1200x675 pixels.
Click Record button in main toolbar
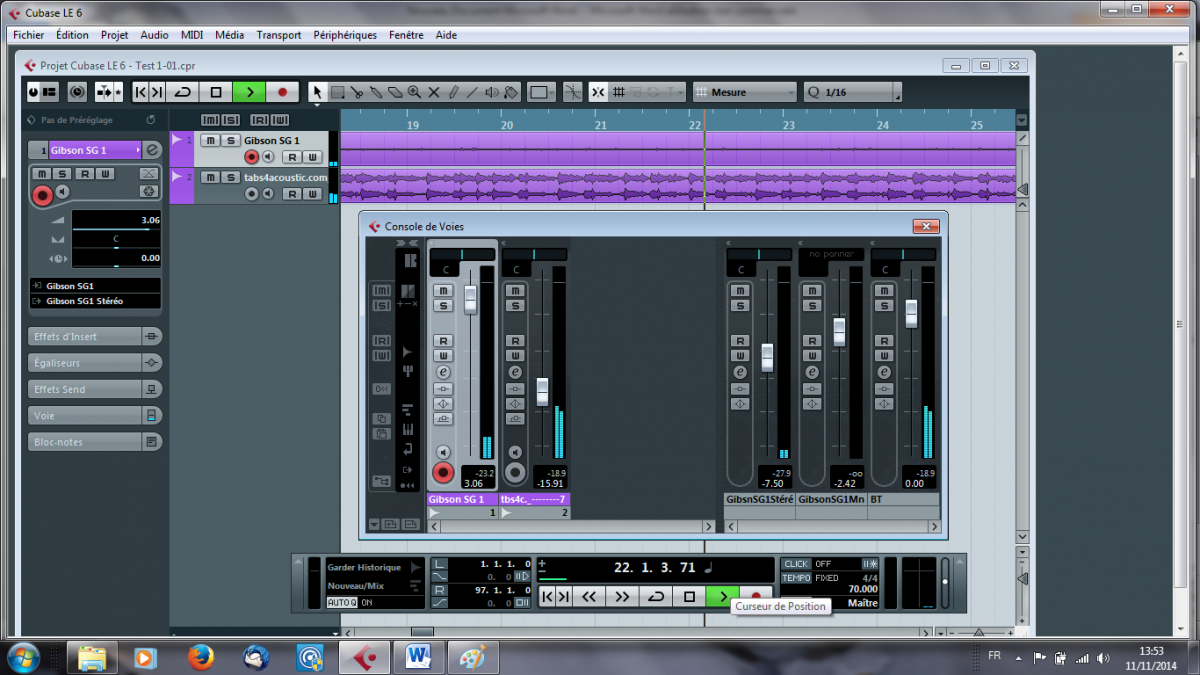click(282, 92)
